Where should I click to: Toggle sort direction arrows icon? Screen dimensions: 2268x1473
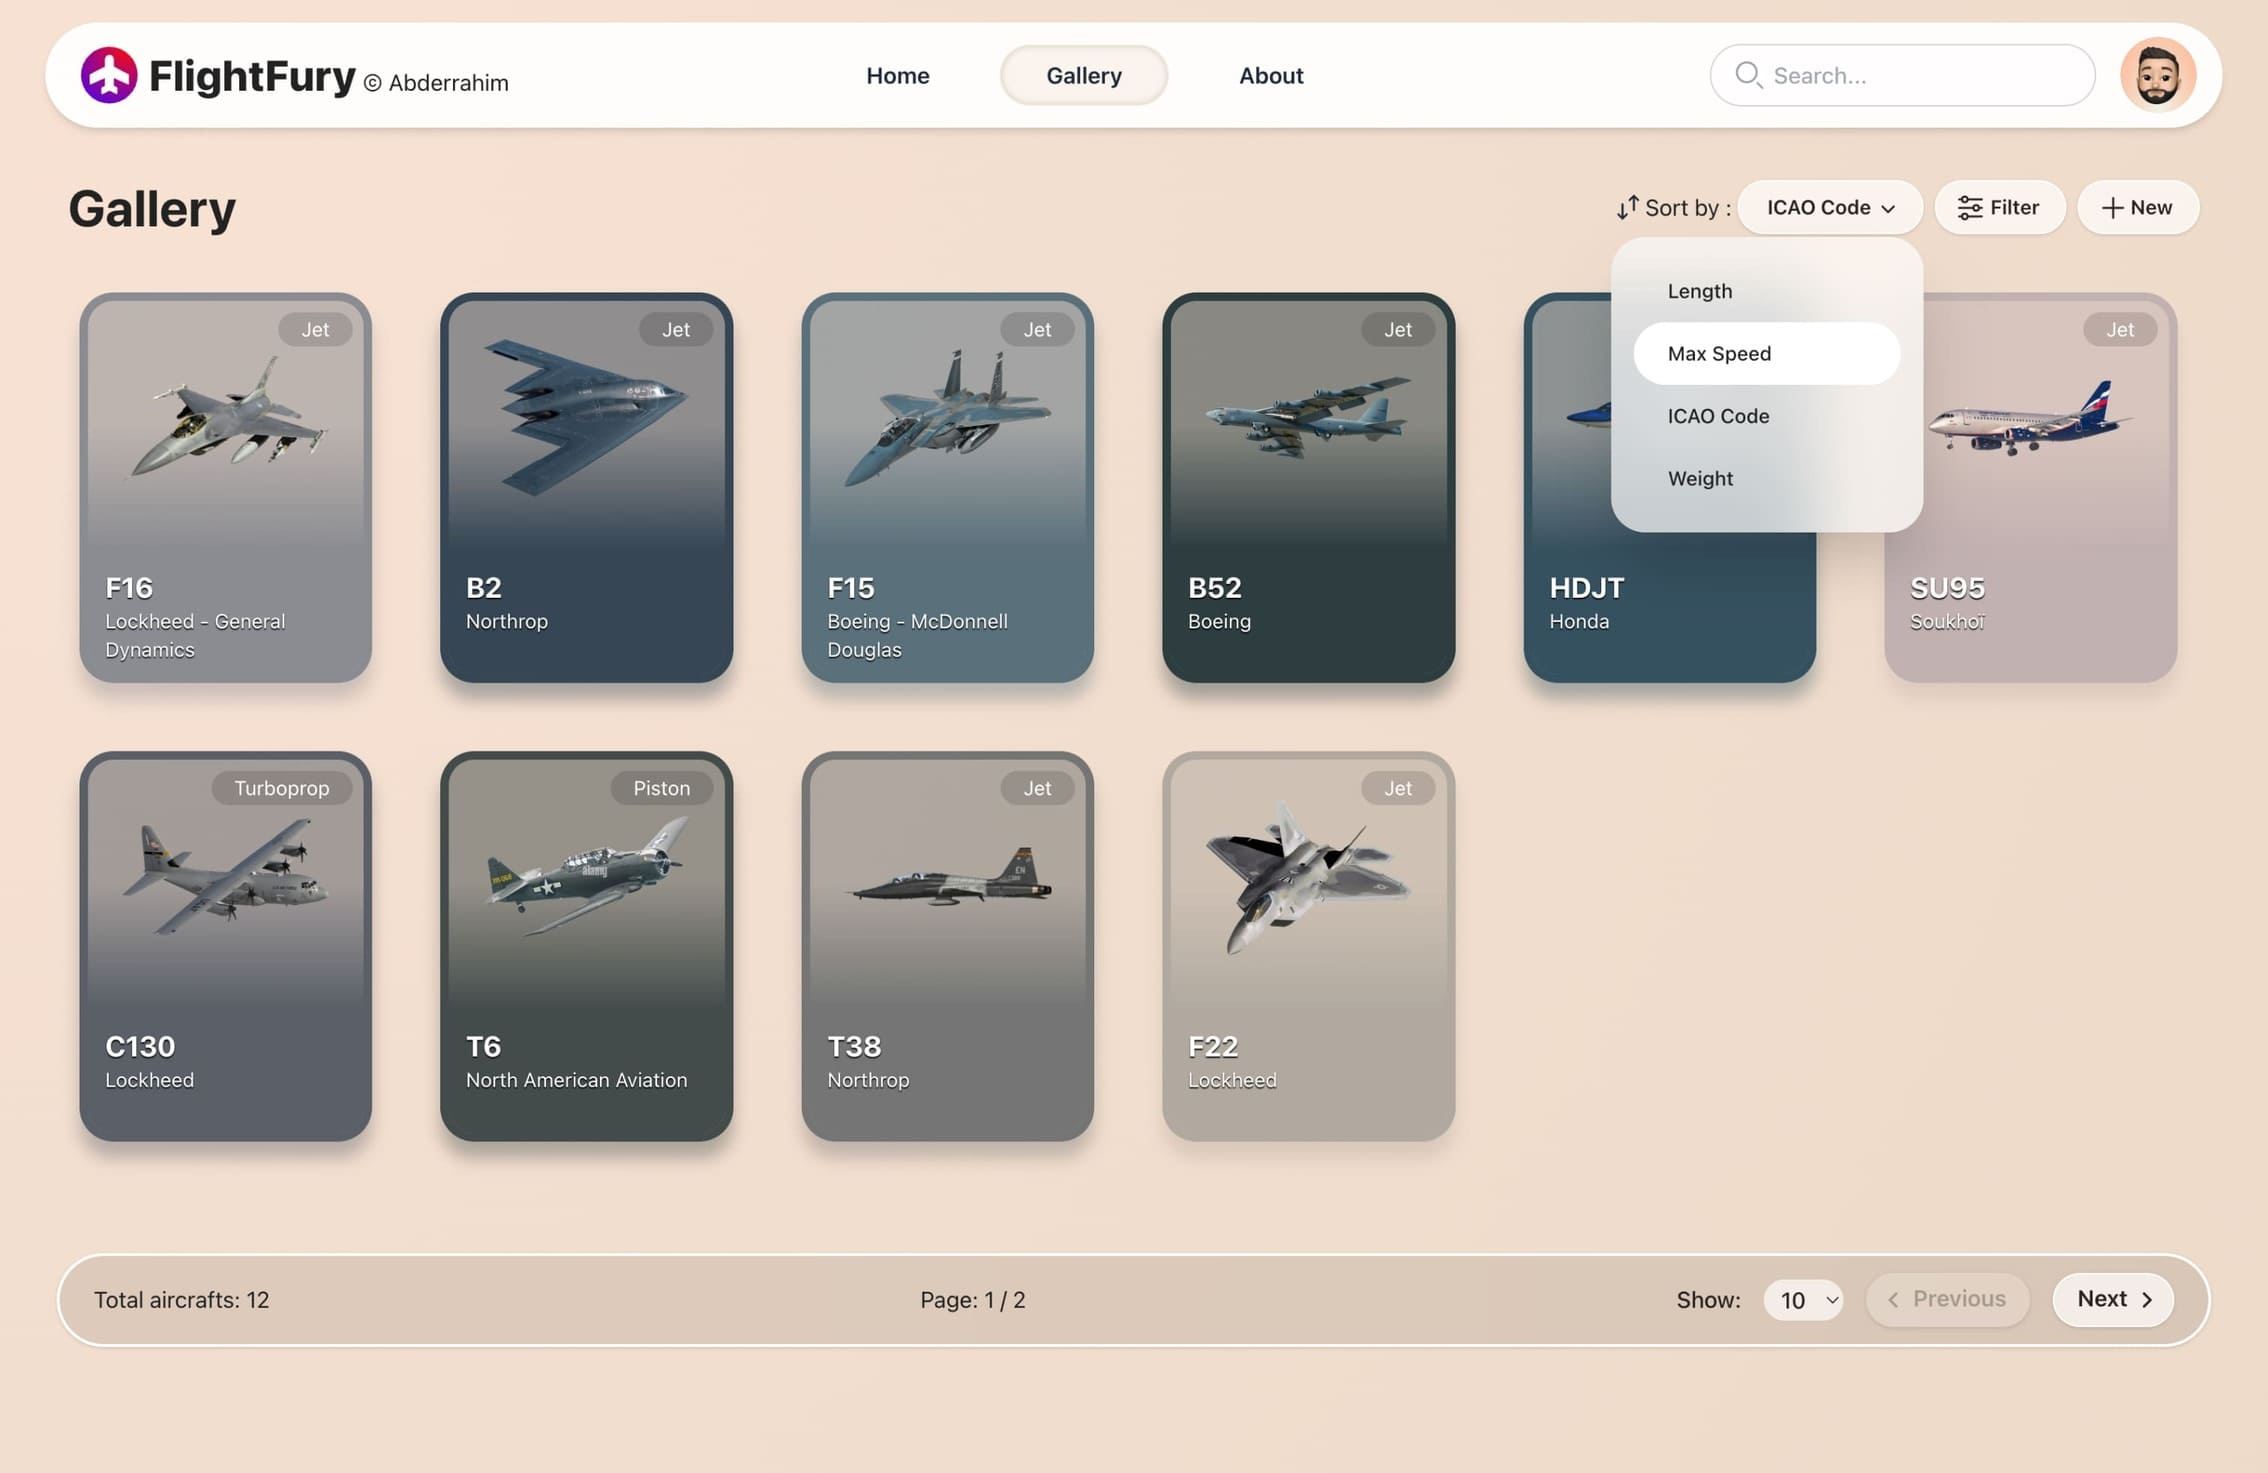pos(1627,207)
